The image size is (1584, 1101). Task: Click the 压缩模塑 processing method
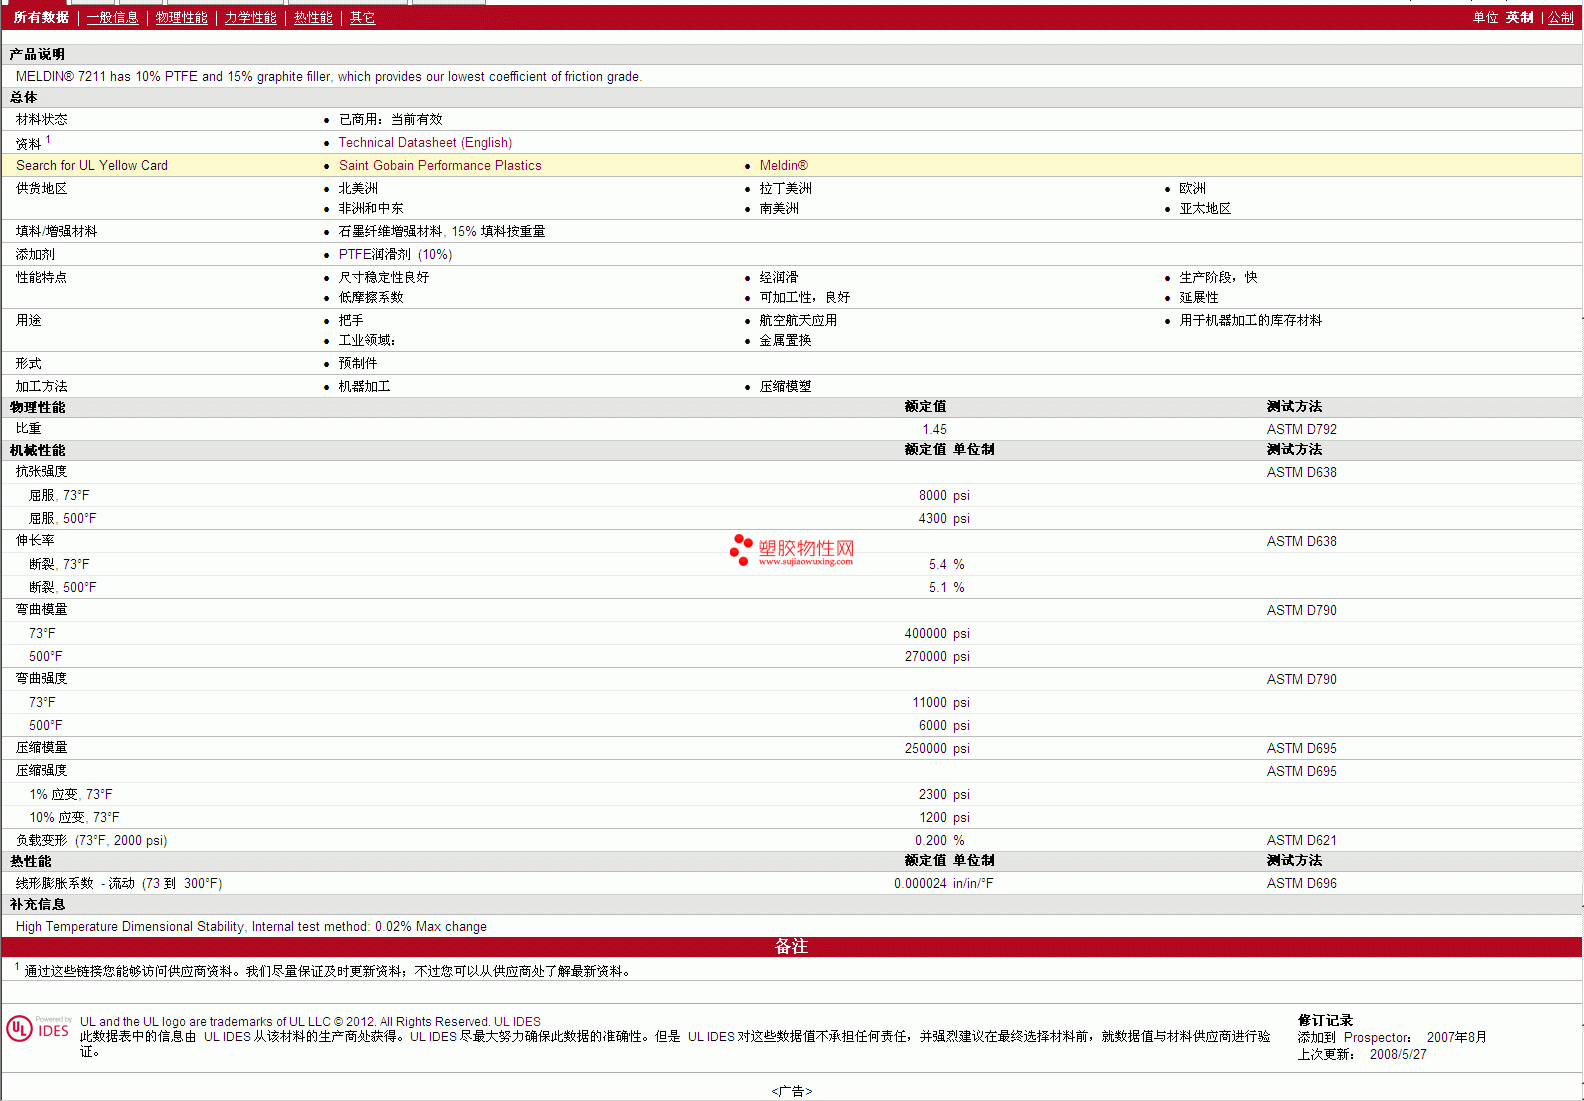click(785, 387)
